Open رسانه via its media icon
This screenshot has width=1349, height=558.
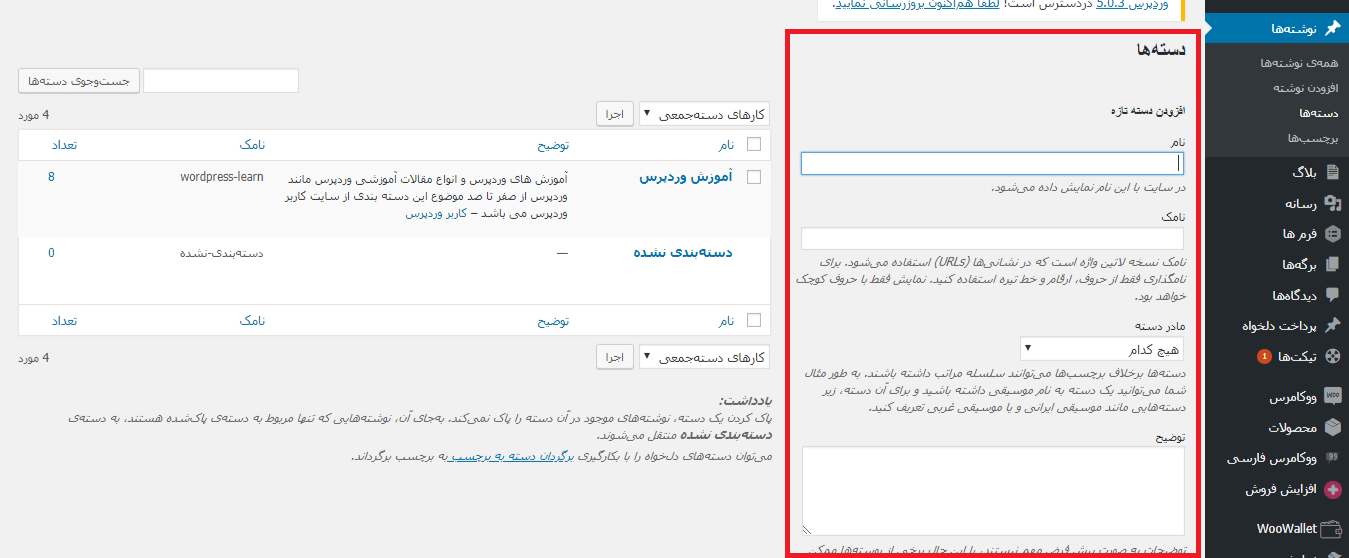[1332, 203]
